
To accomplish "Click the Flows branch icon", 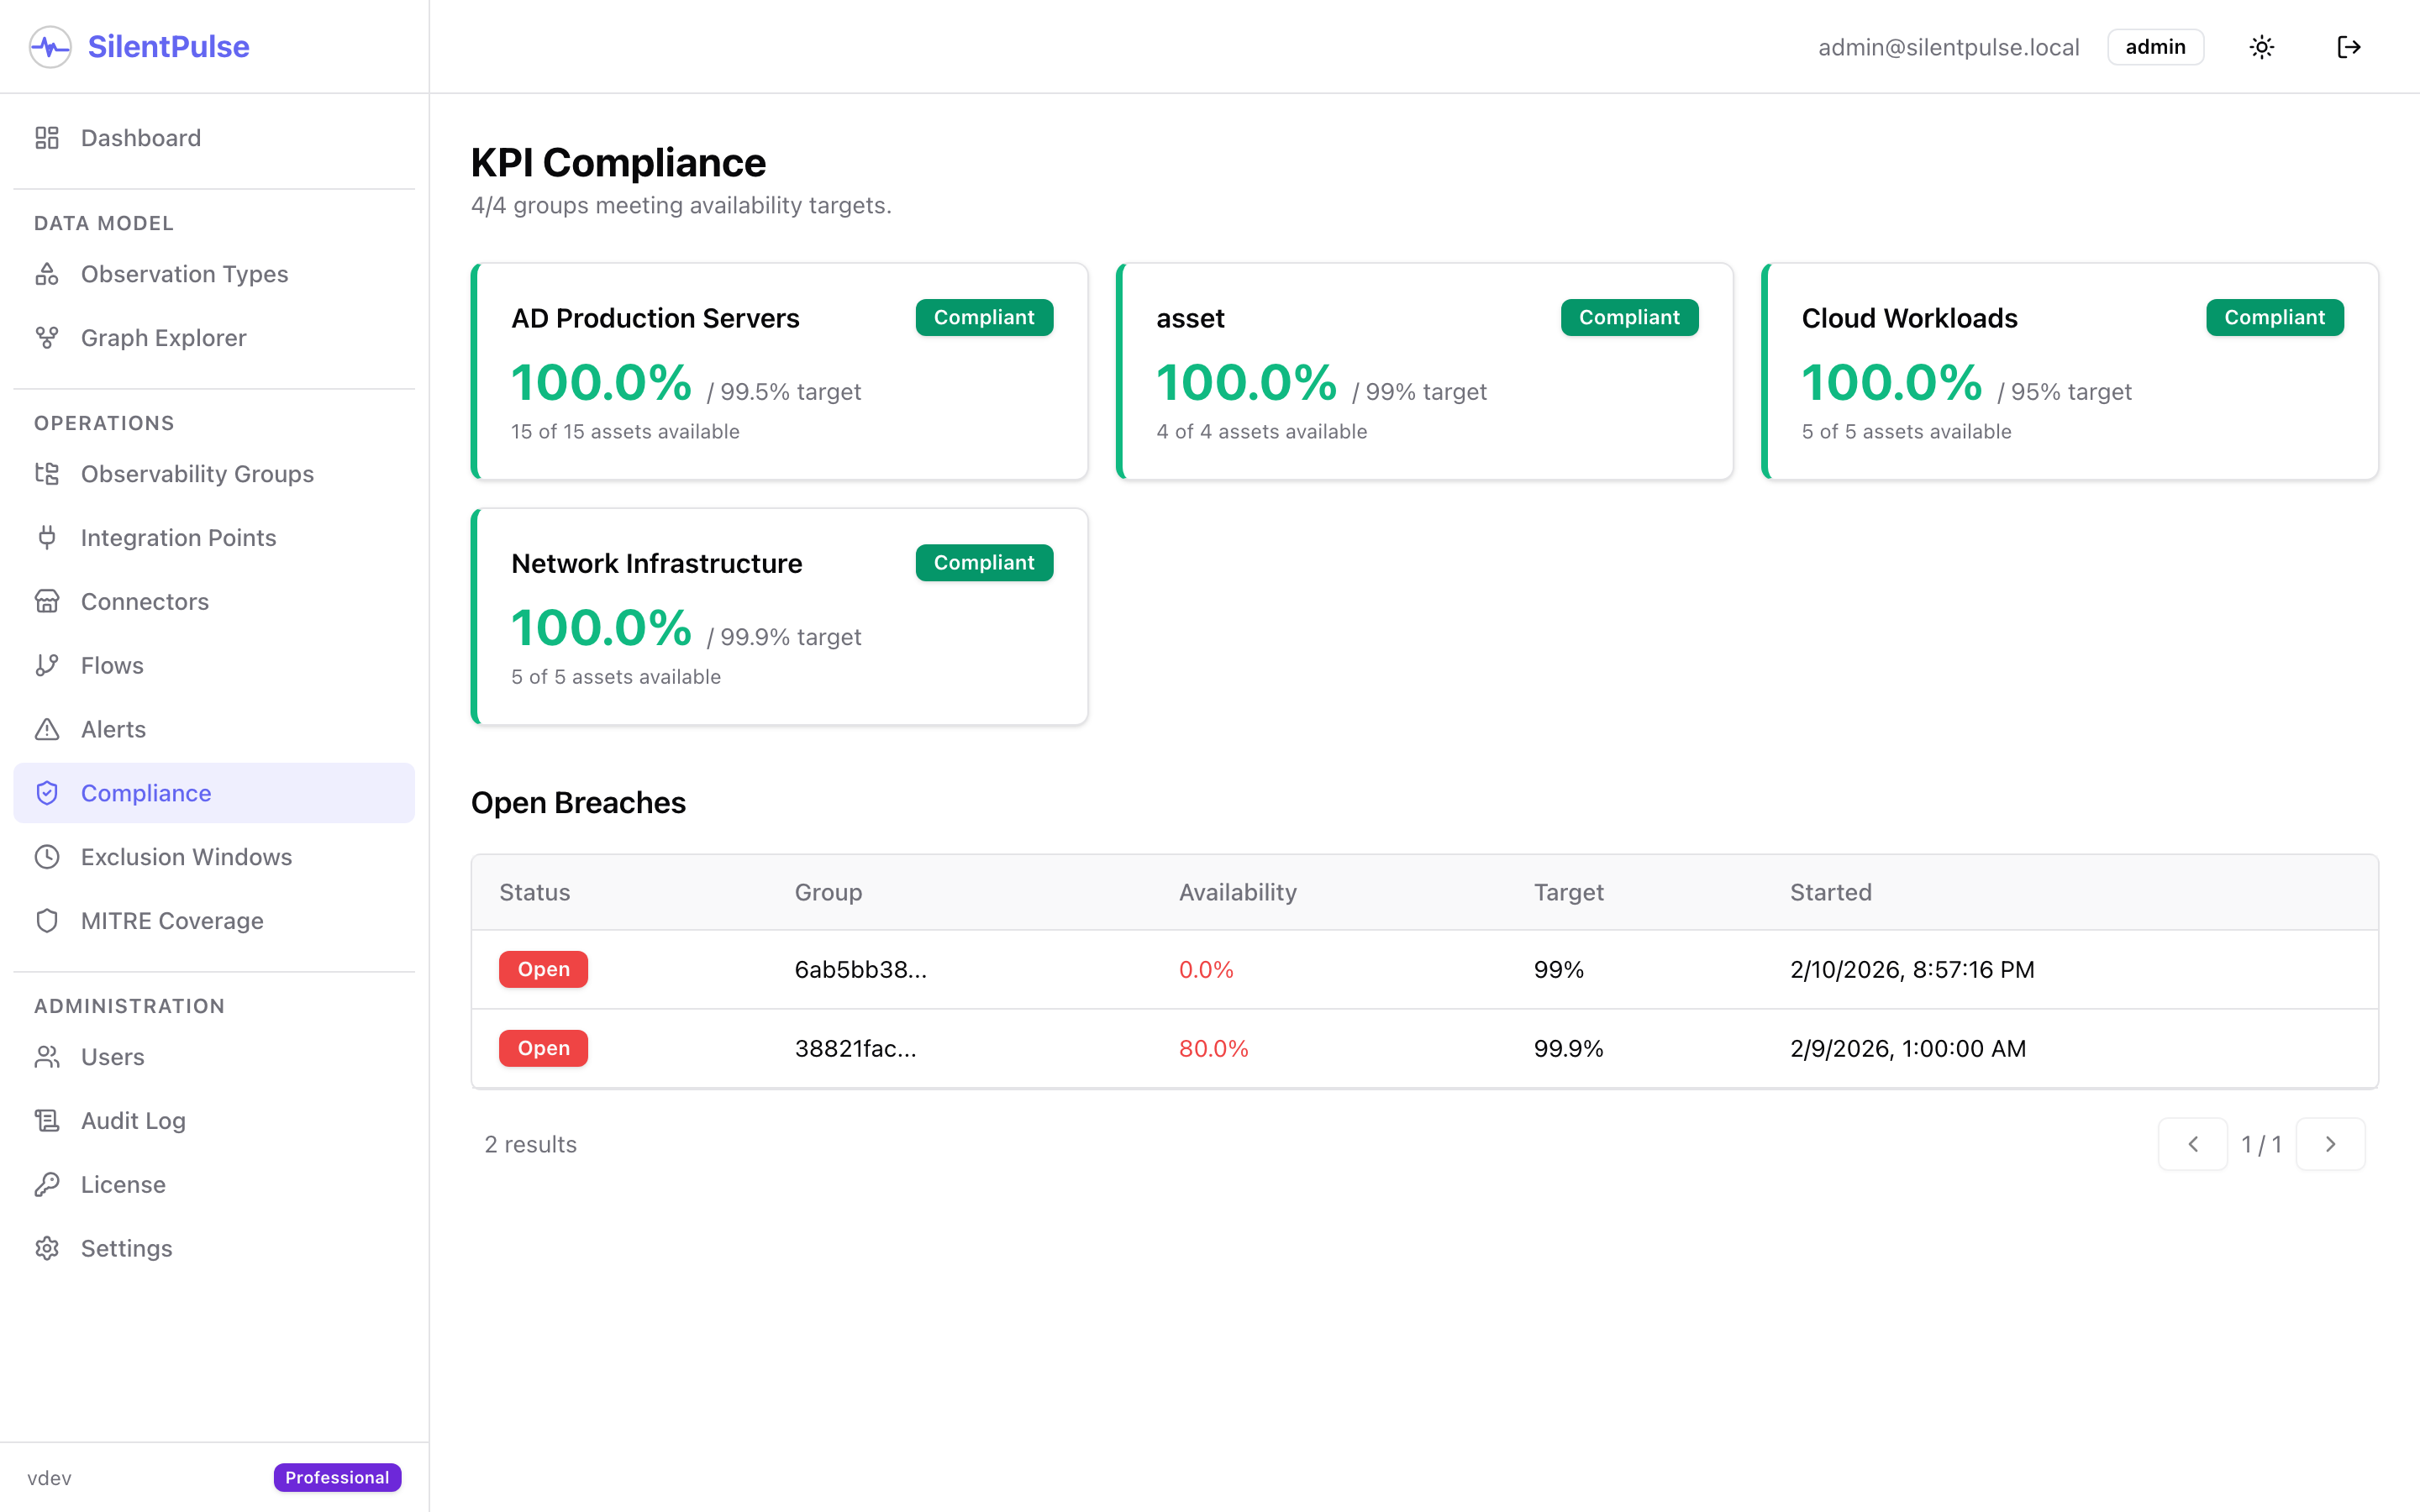I will (x=47, y=666).
